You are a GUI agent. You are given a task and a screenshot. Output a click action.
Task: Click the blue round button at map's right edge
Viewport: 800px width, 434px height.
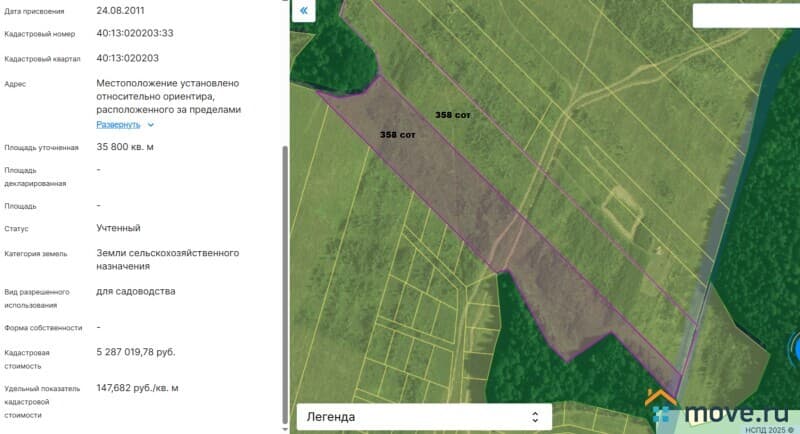tap(794, 351)
